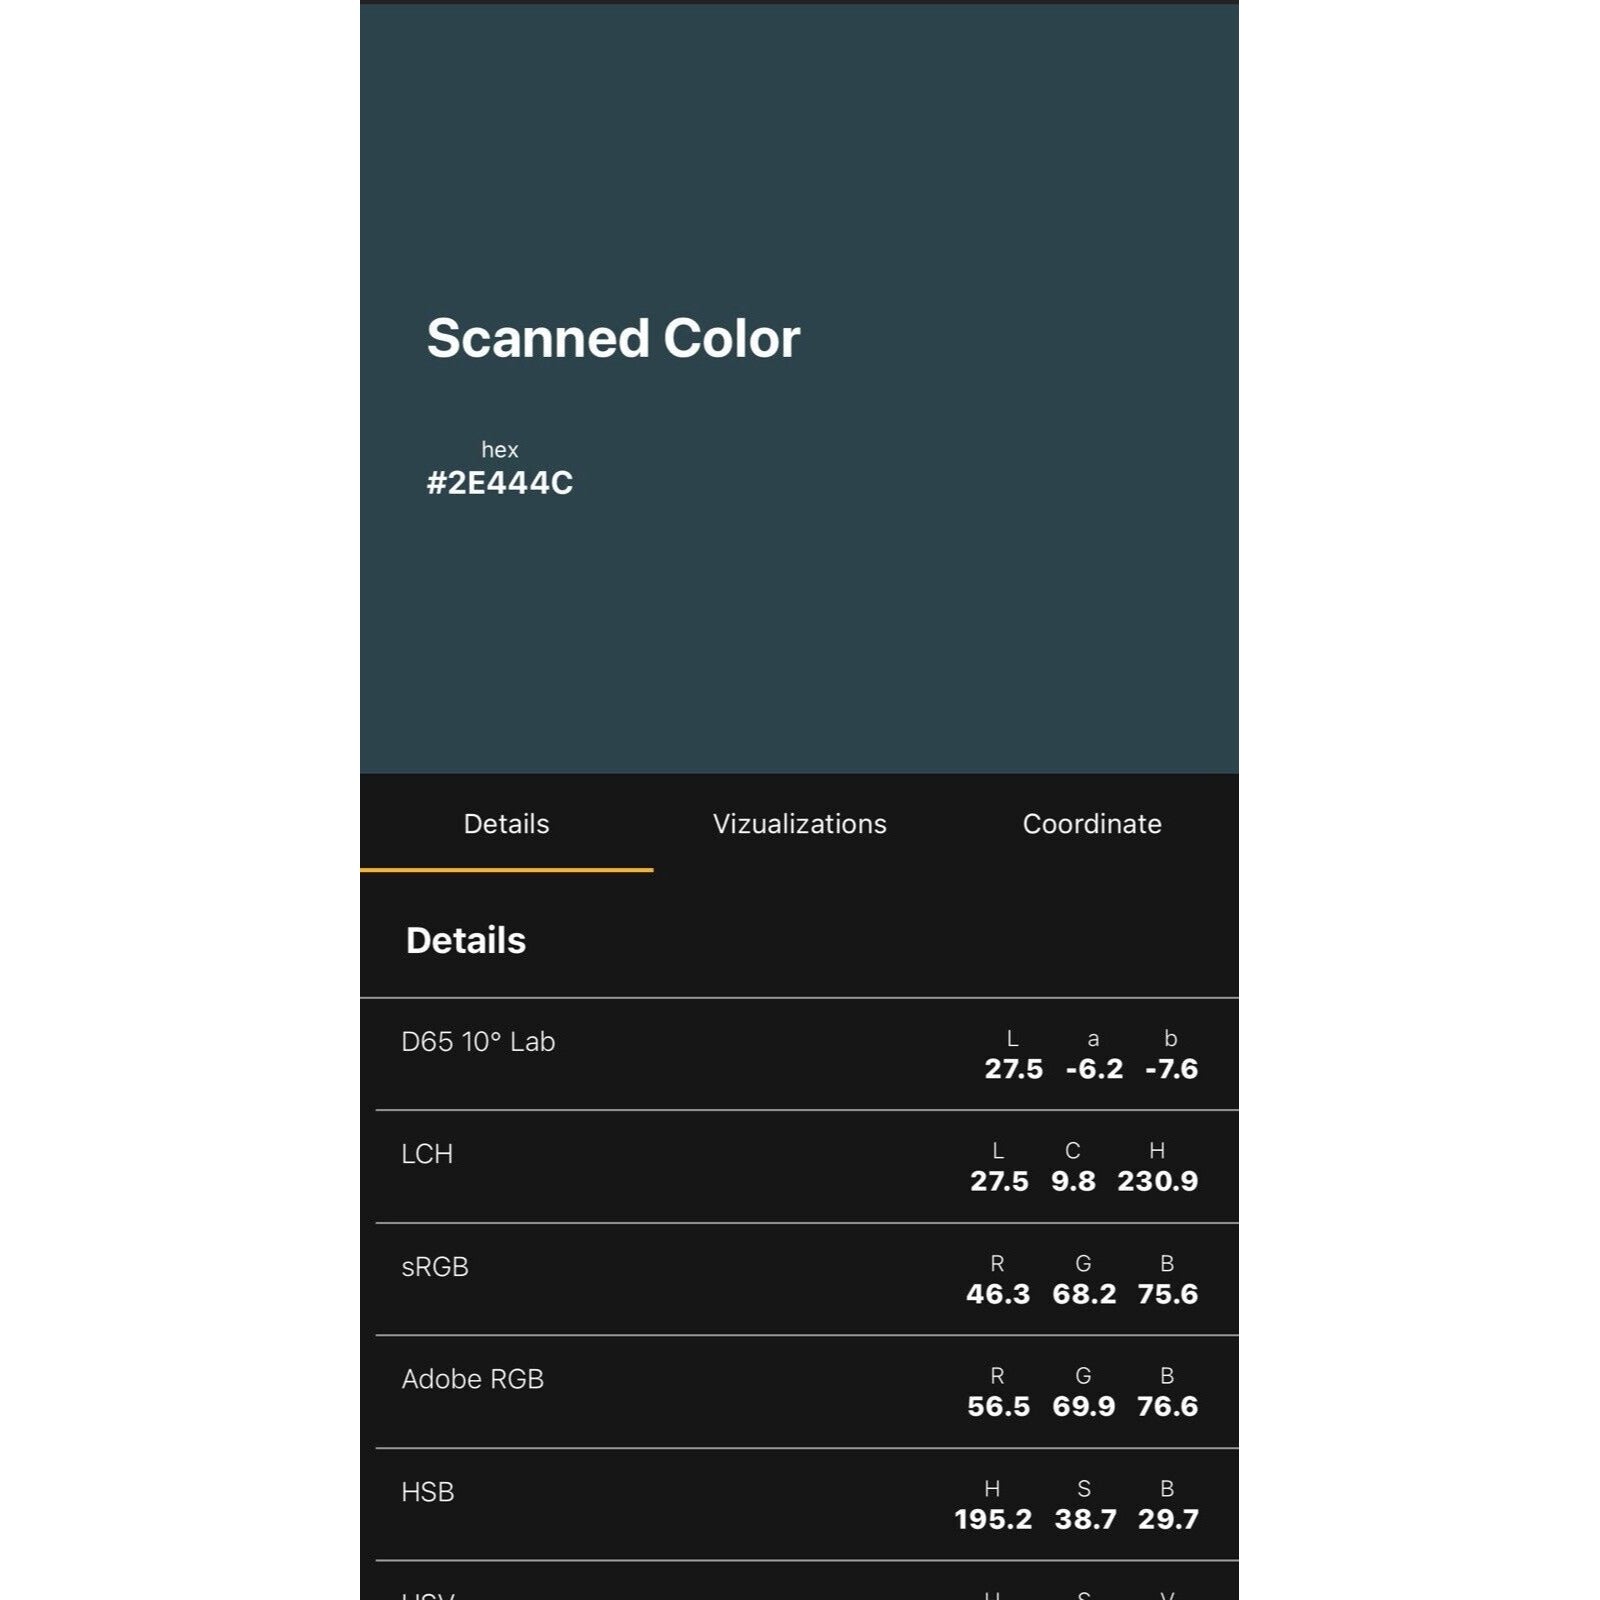The width and height of the screenshot is (1600, 1600).
Task: Select the HSB row label
Action: tap(428, 1492)
